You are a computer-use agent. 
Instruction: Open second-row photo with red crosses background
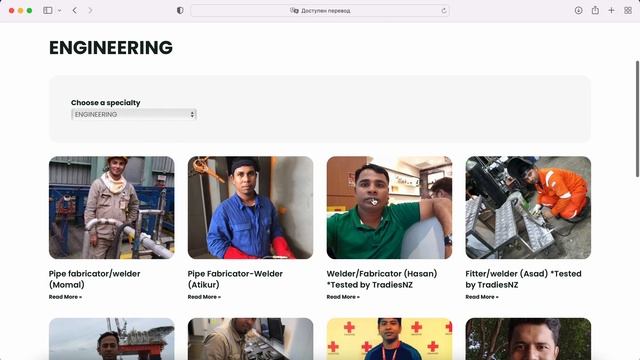pyautogui.click(x=389, y=339)
